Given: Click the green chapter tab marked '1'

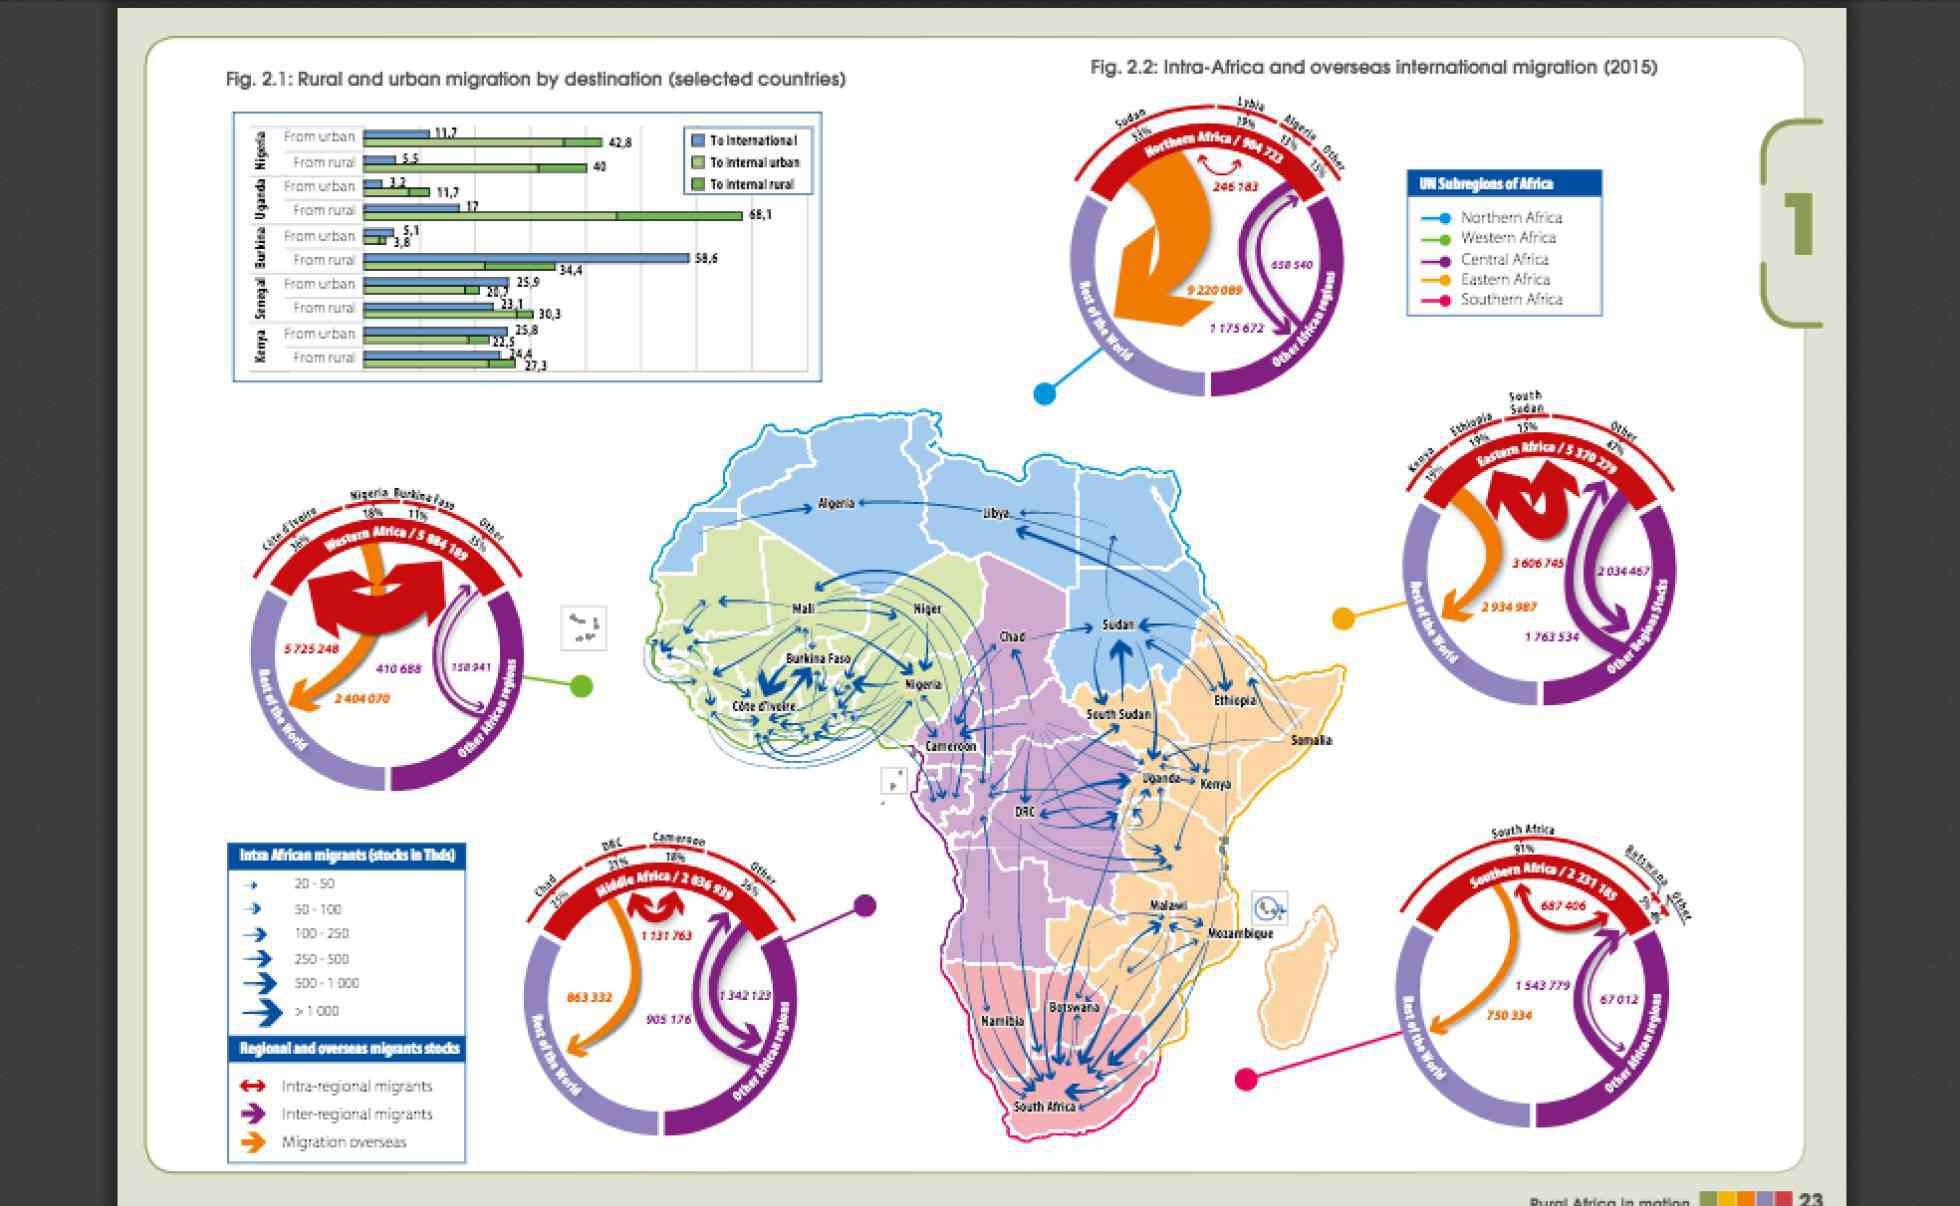Looking at the screenshot, I should pyautogui.click(x=1792, y=223).
